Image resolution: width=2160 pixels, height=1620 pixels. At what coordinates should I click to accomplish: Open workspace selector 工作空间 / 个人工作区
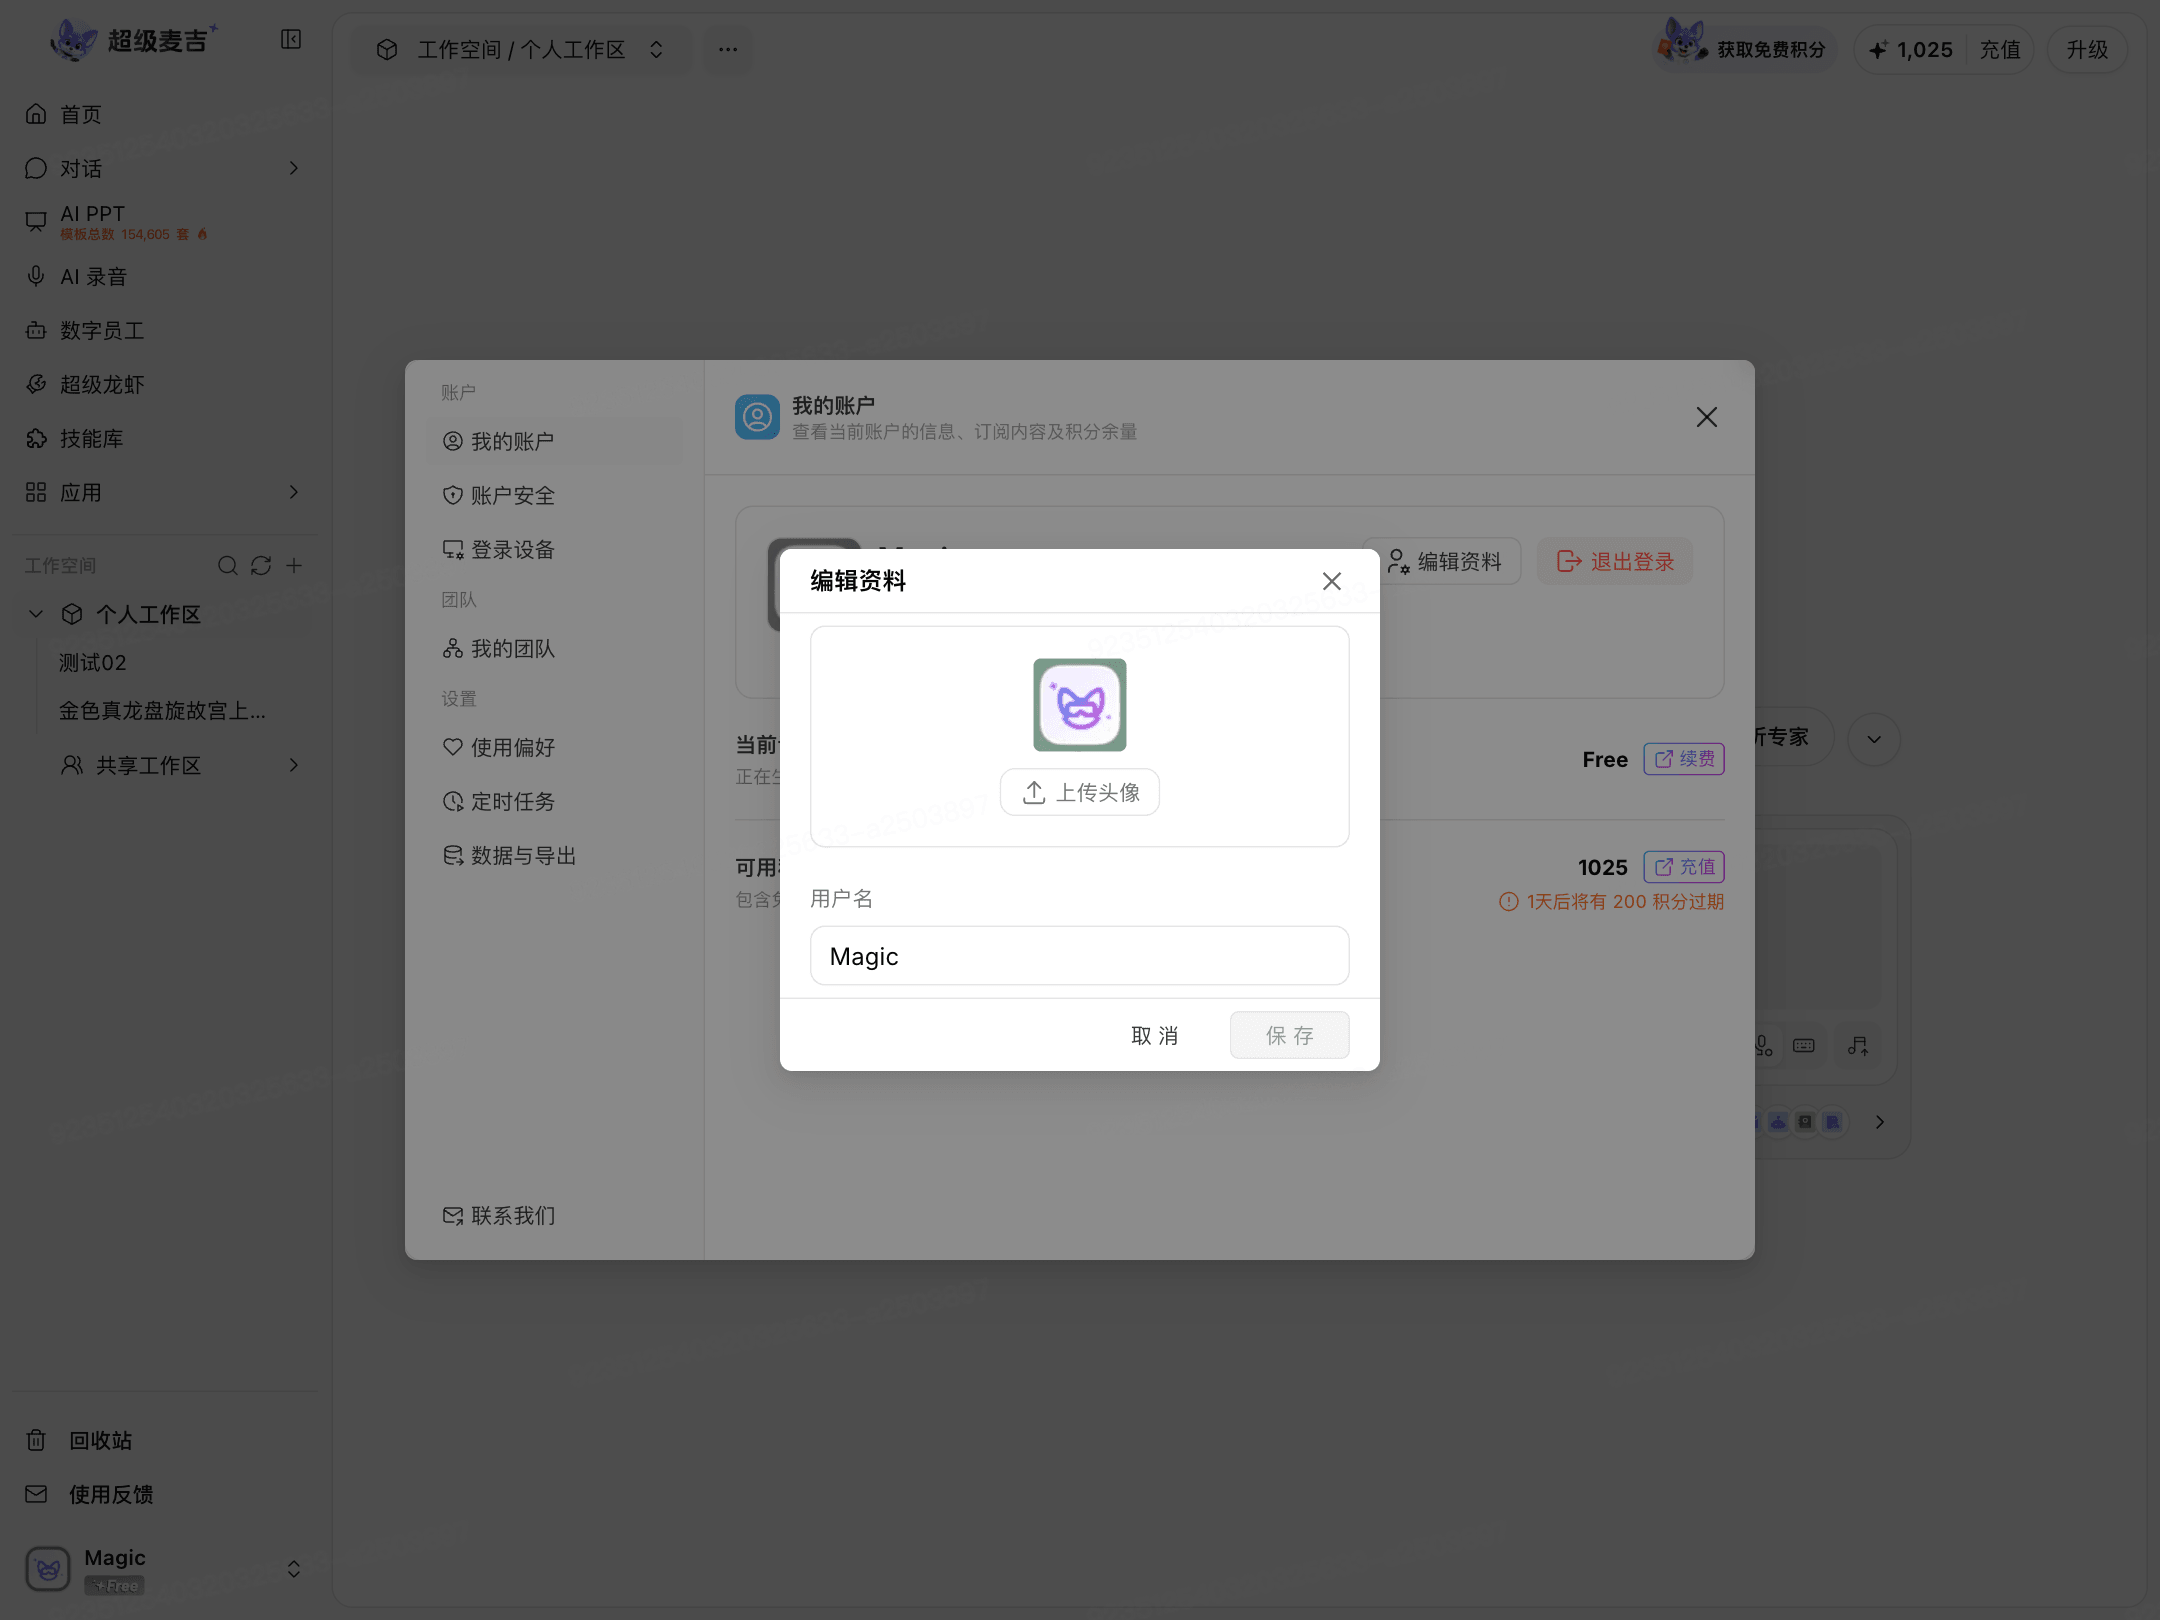[520, 50]
